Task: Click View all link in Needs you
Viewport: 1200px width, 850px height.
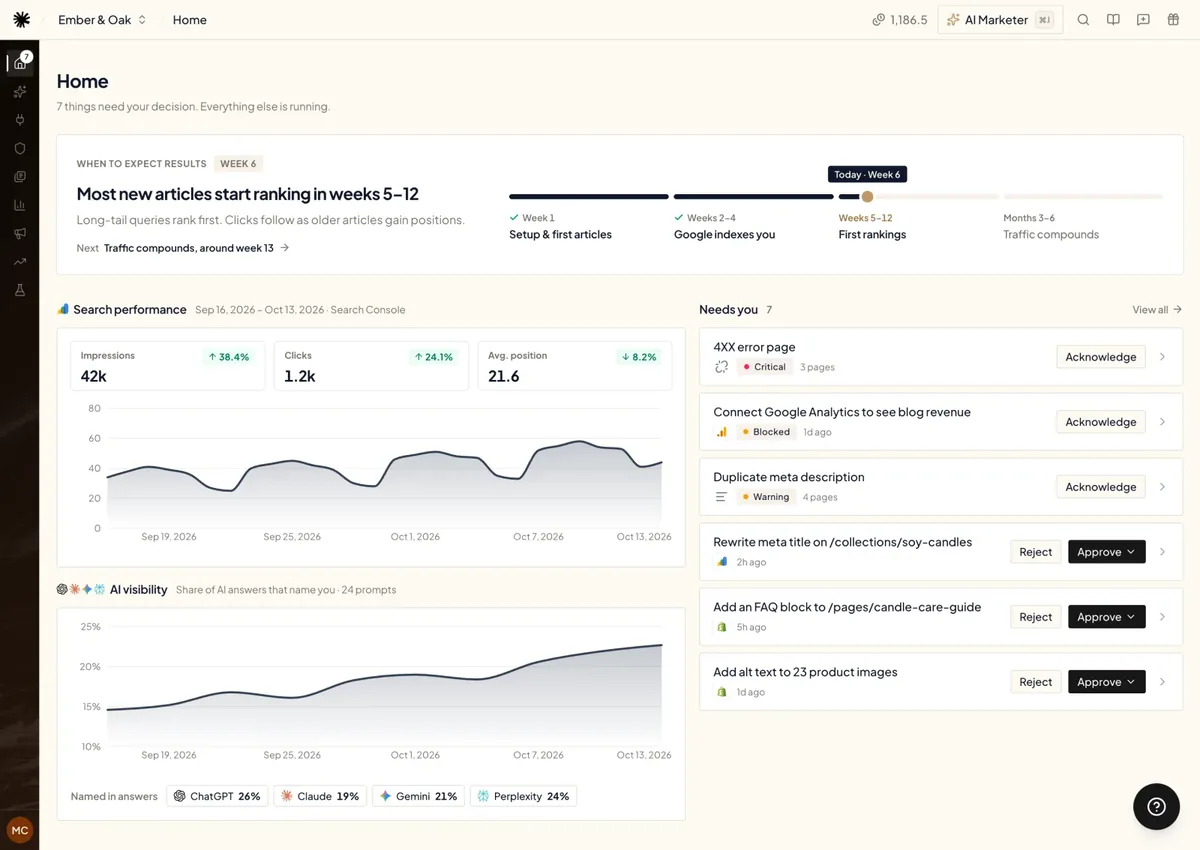Action: pos(1157,310)
